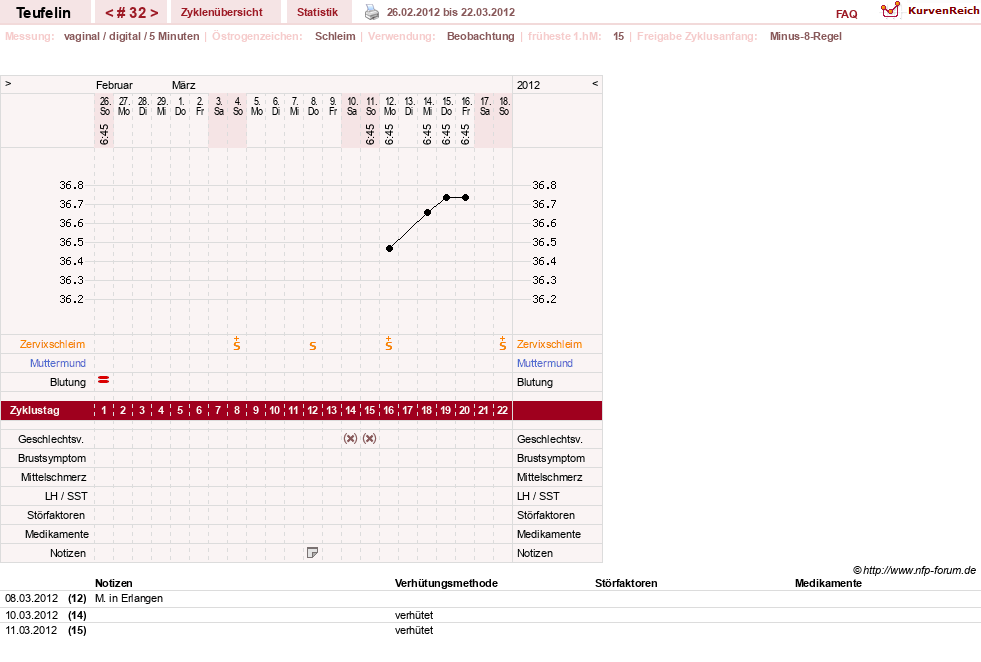The width and height of the screenshot is (981, 662).
Task: Go to the previous cycle with the '<' arrow beside # 32
Action: pyautogui.click(x=109, y=13)
